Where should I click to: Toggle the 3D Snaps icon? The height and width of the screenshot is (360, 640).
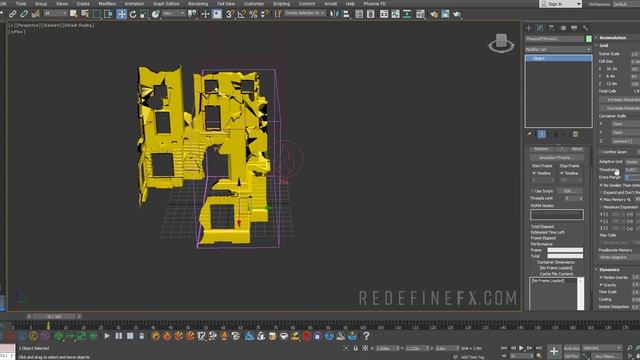(x=230, y=14)
